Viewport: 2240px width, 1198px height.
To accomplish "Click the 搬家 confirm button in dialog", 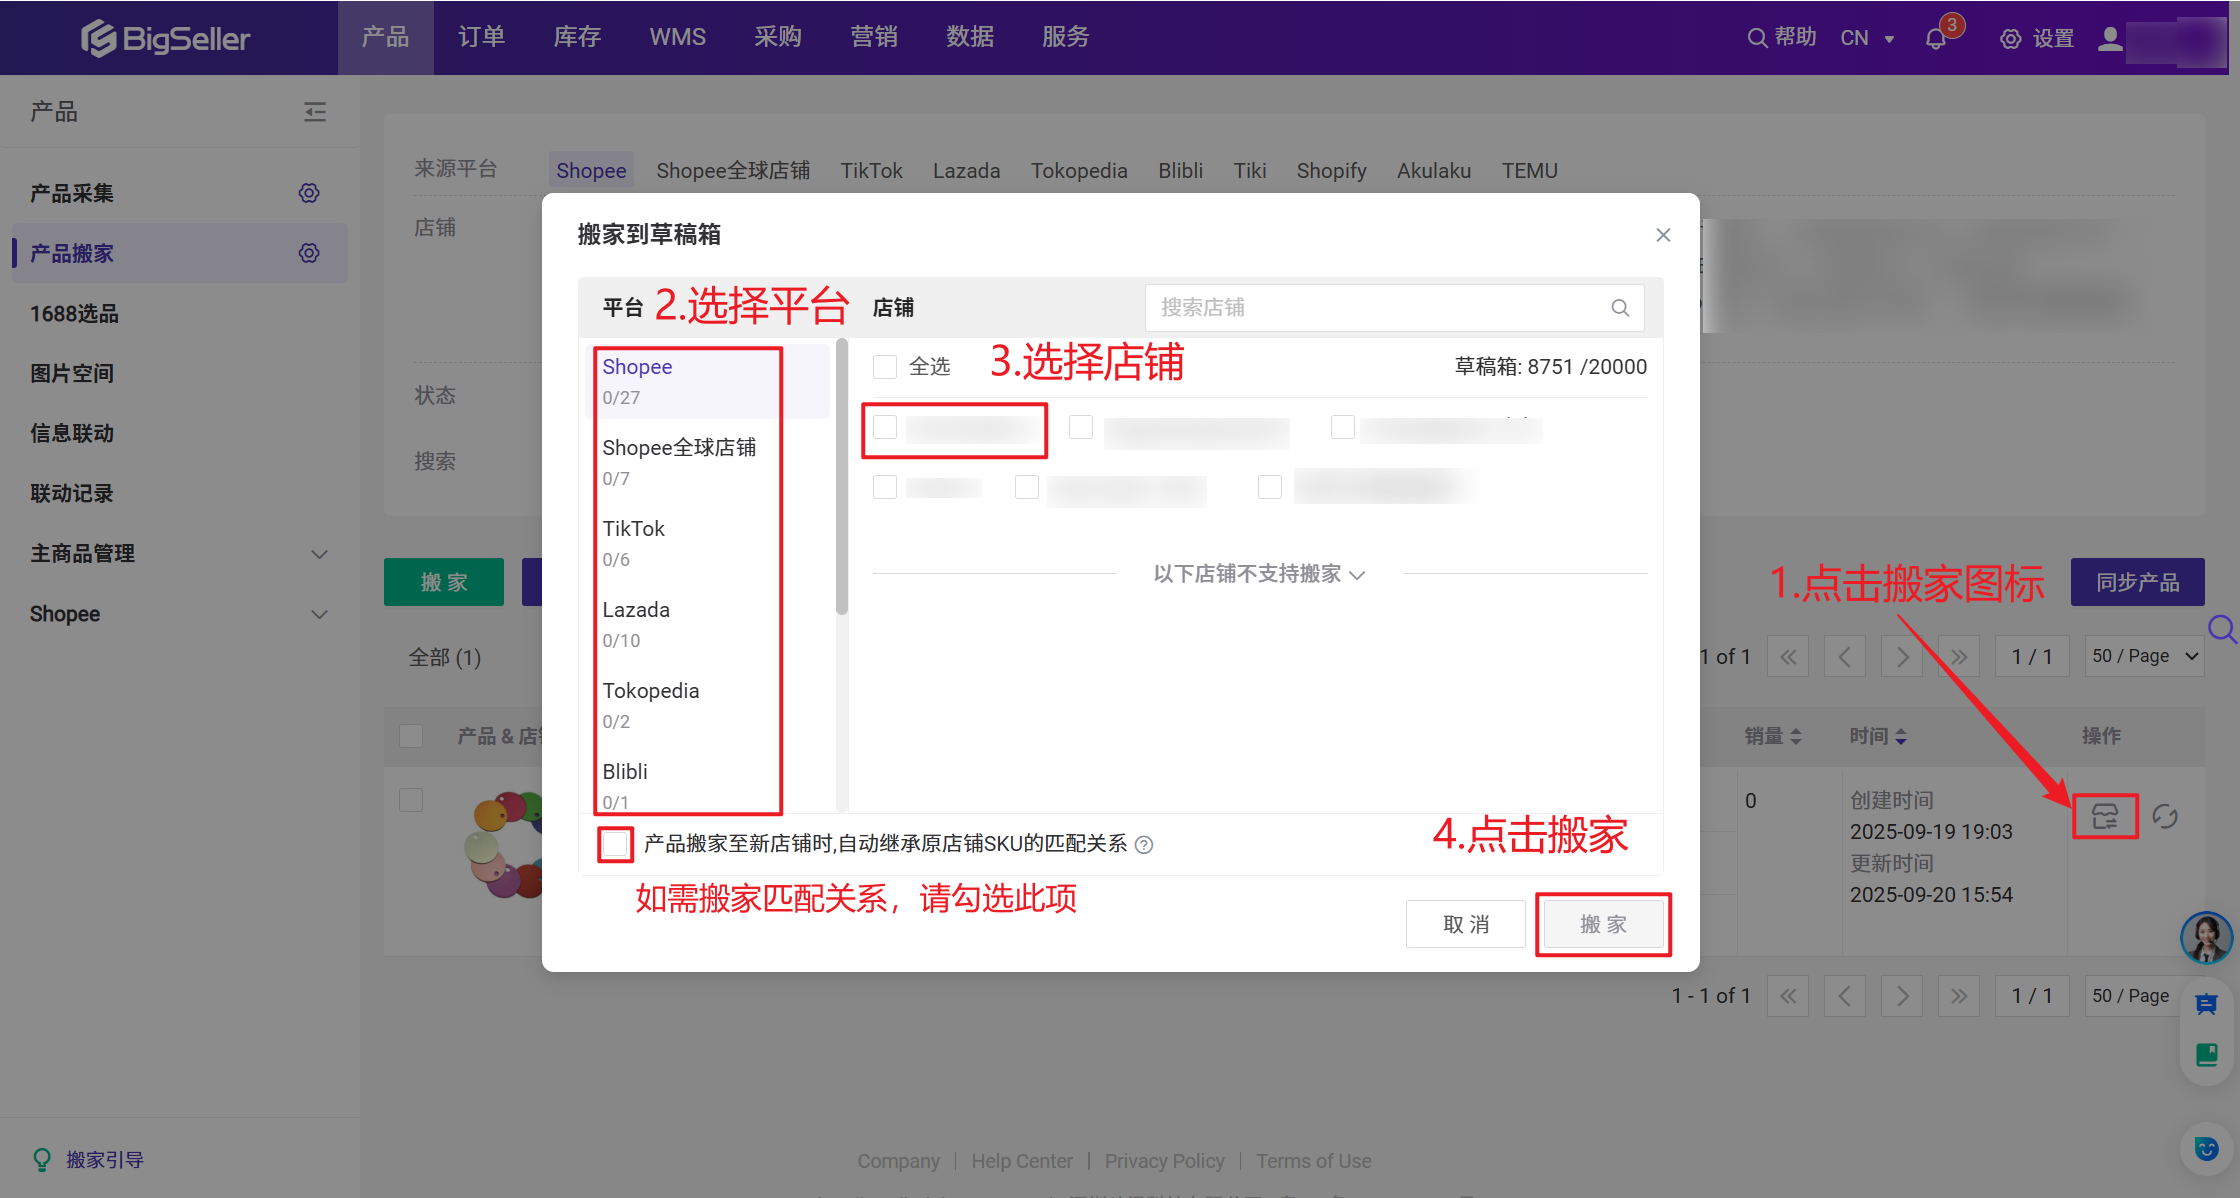I will [x=1603, y=924].
